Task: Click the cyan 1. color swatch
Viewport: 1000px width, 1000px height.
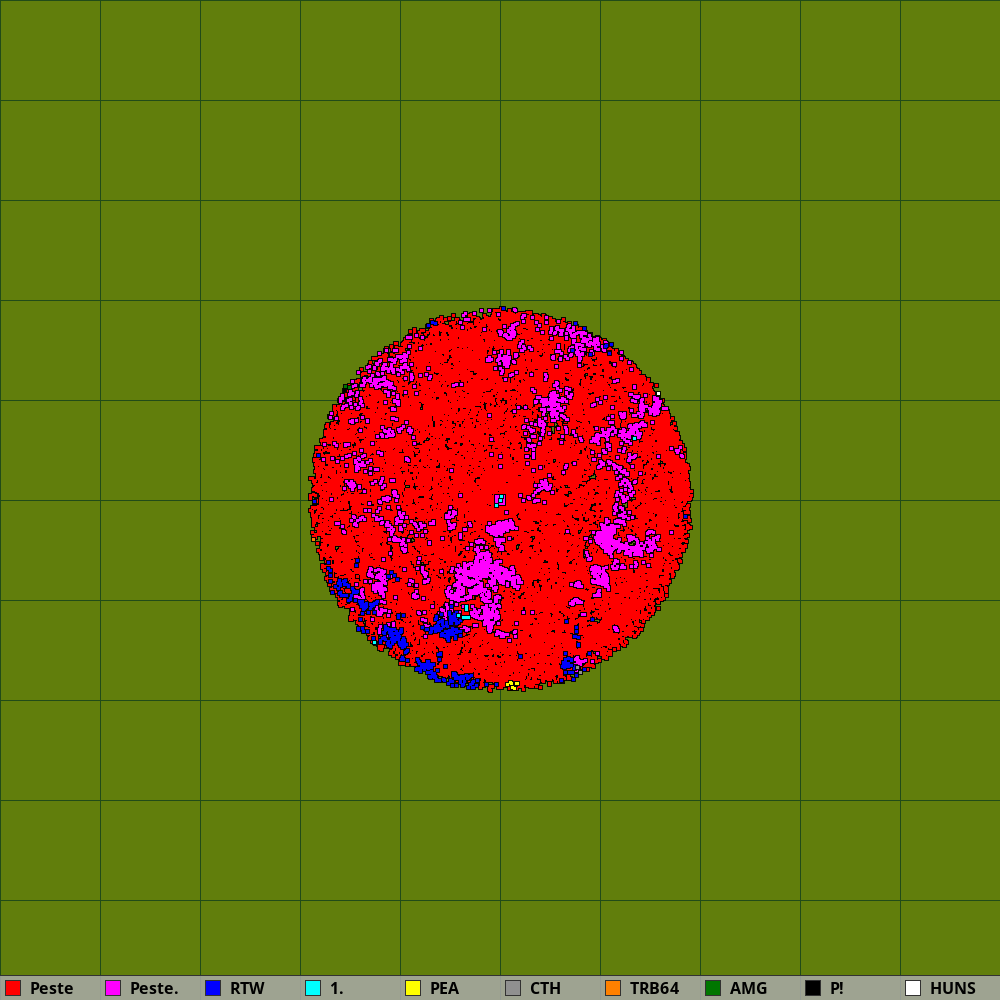Action: pos(313,988)
